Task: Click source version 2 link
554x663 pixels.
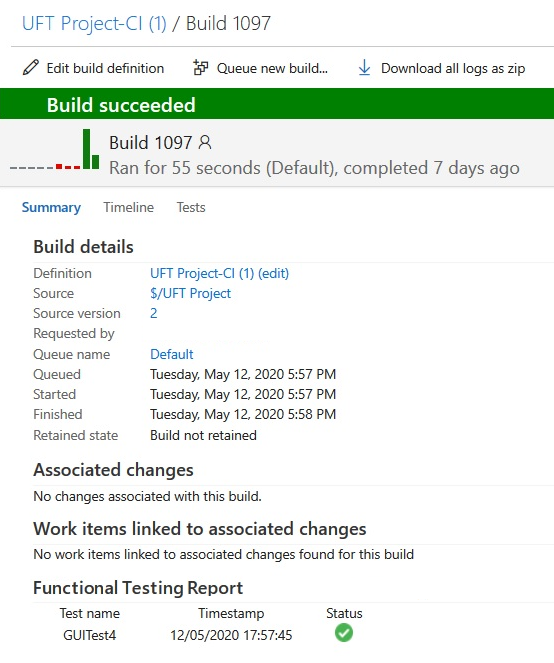Action: 154,313
